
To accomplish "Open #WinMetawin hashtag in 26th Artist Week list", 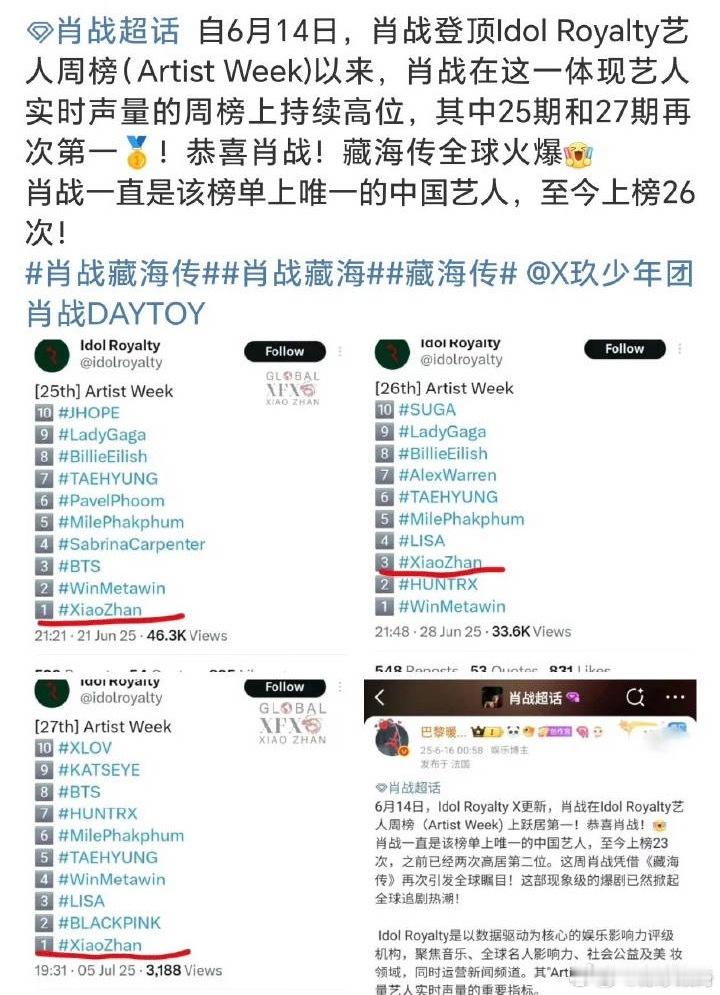I will click(452, 607).
